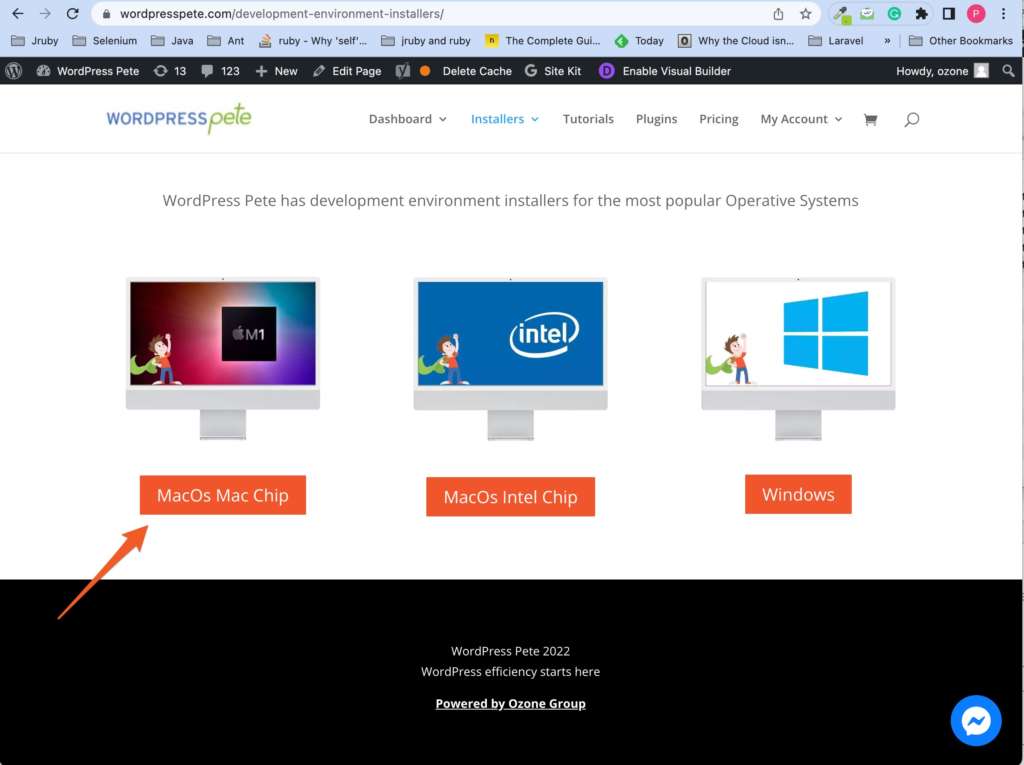Reload the page
1024x765 pixels.
[x=72, y=14]
